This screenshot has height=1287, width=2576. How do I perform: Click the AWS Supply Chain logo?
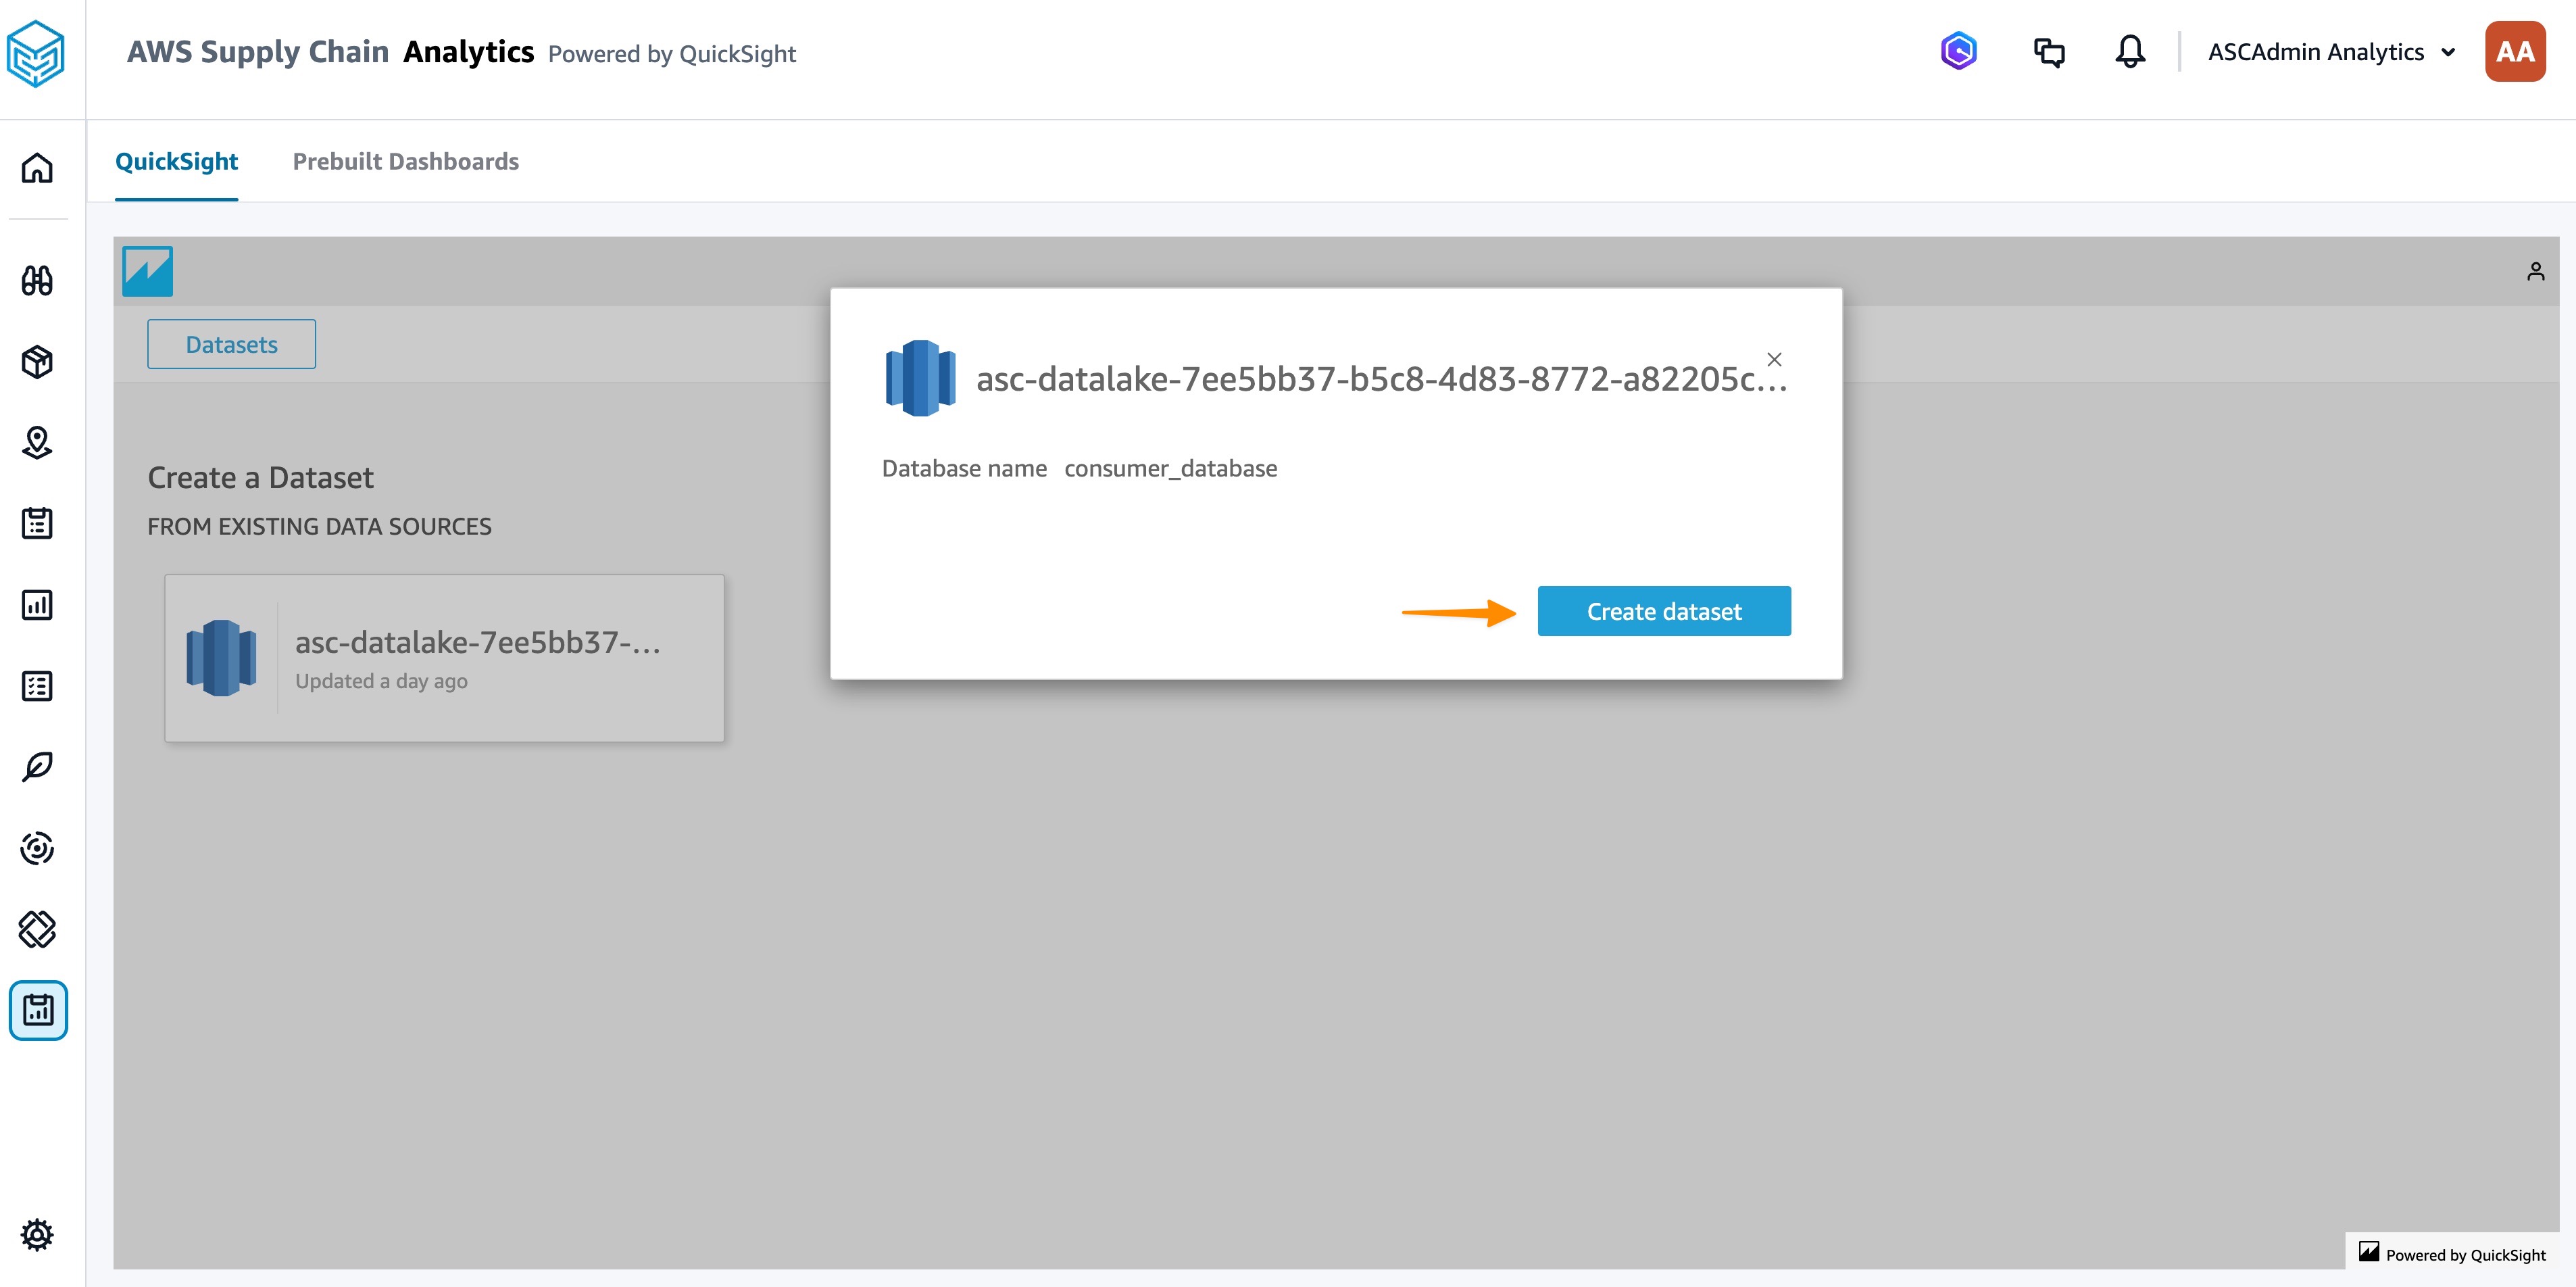36,54
